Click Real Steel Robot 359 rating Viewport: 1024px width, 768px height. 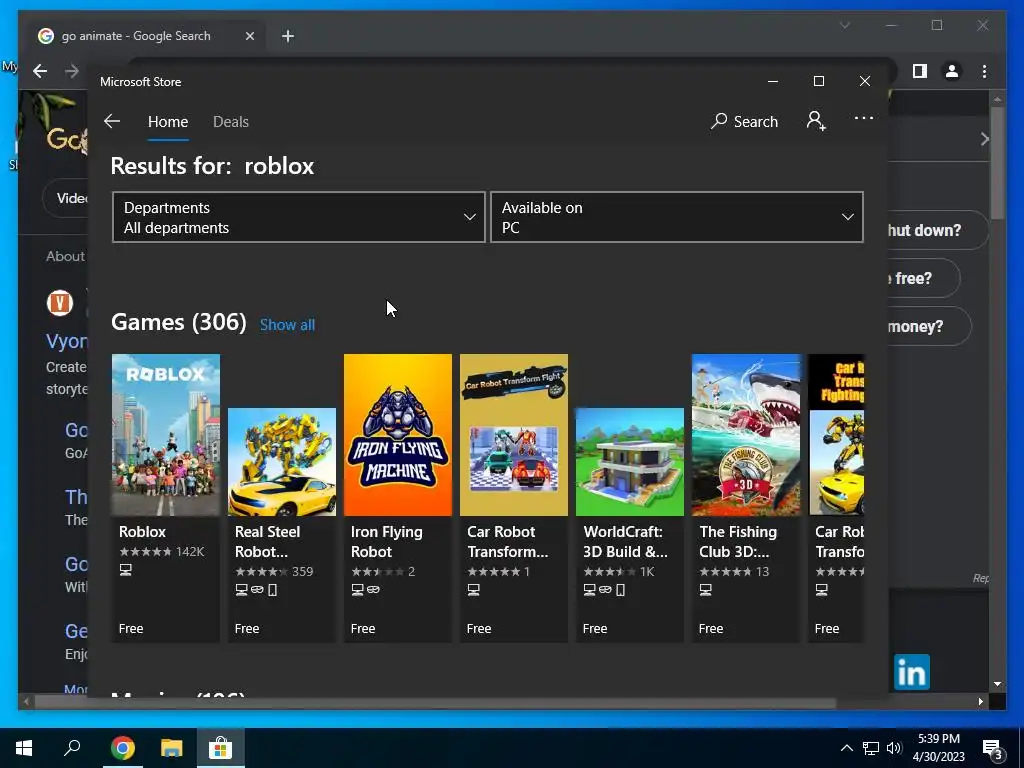274,571
